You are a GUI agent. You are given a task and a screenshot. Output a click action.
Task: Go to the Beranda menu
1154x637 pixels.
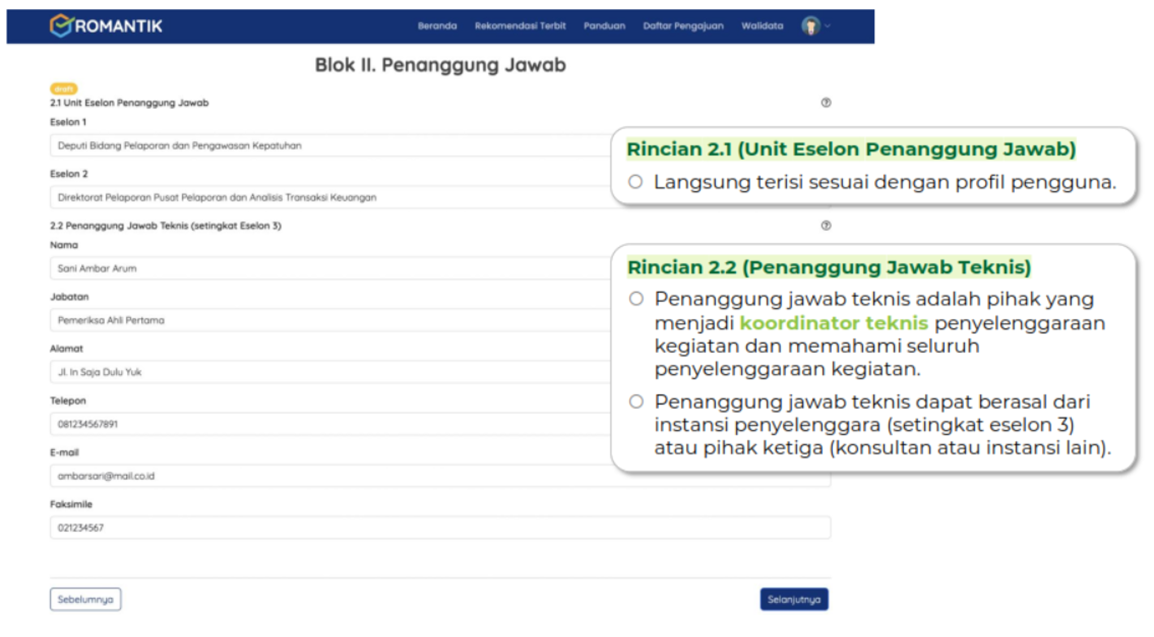437,26
